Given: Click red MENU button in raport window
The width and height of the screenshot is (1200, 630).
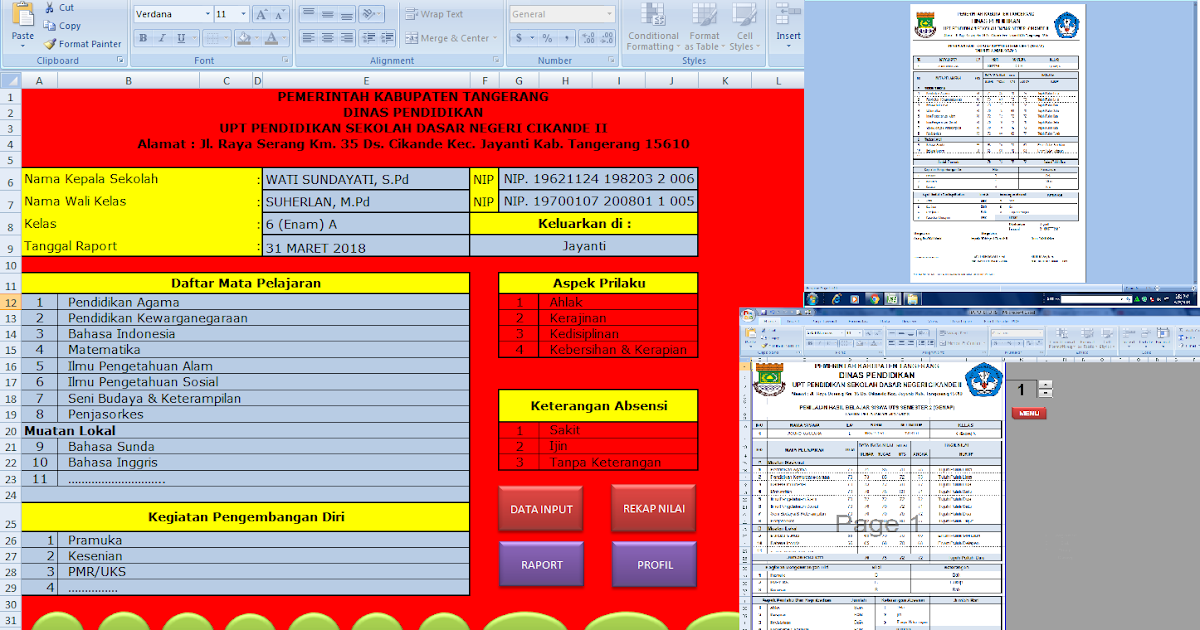Looking at the screenshot, I should coord(1029,413).
